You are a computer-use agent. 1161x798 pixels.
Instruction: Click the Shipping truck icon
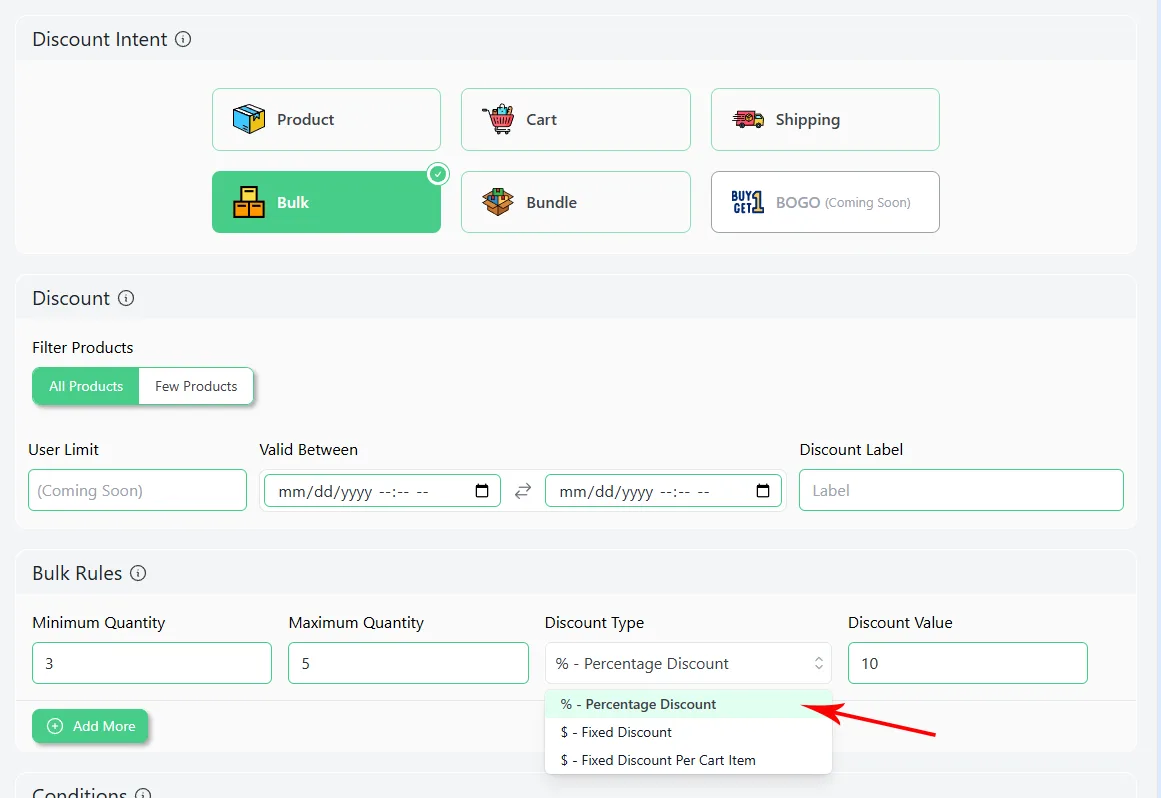[748, 119]
